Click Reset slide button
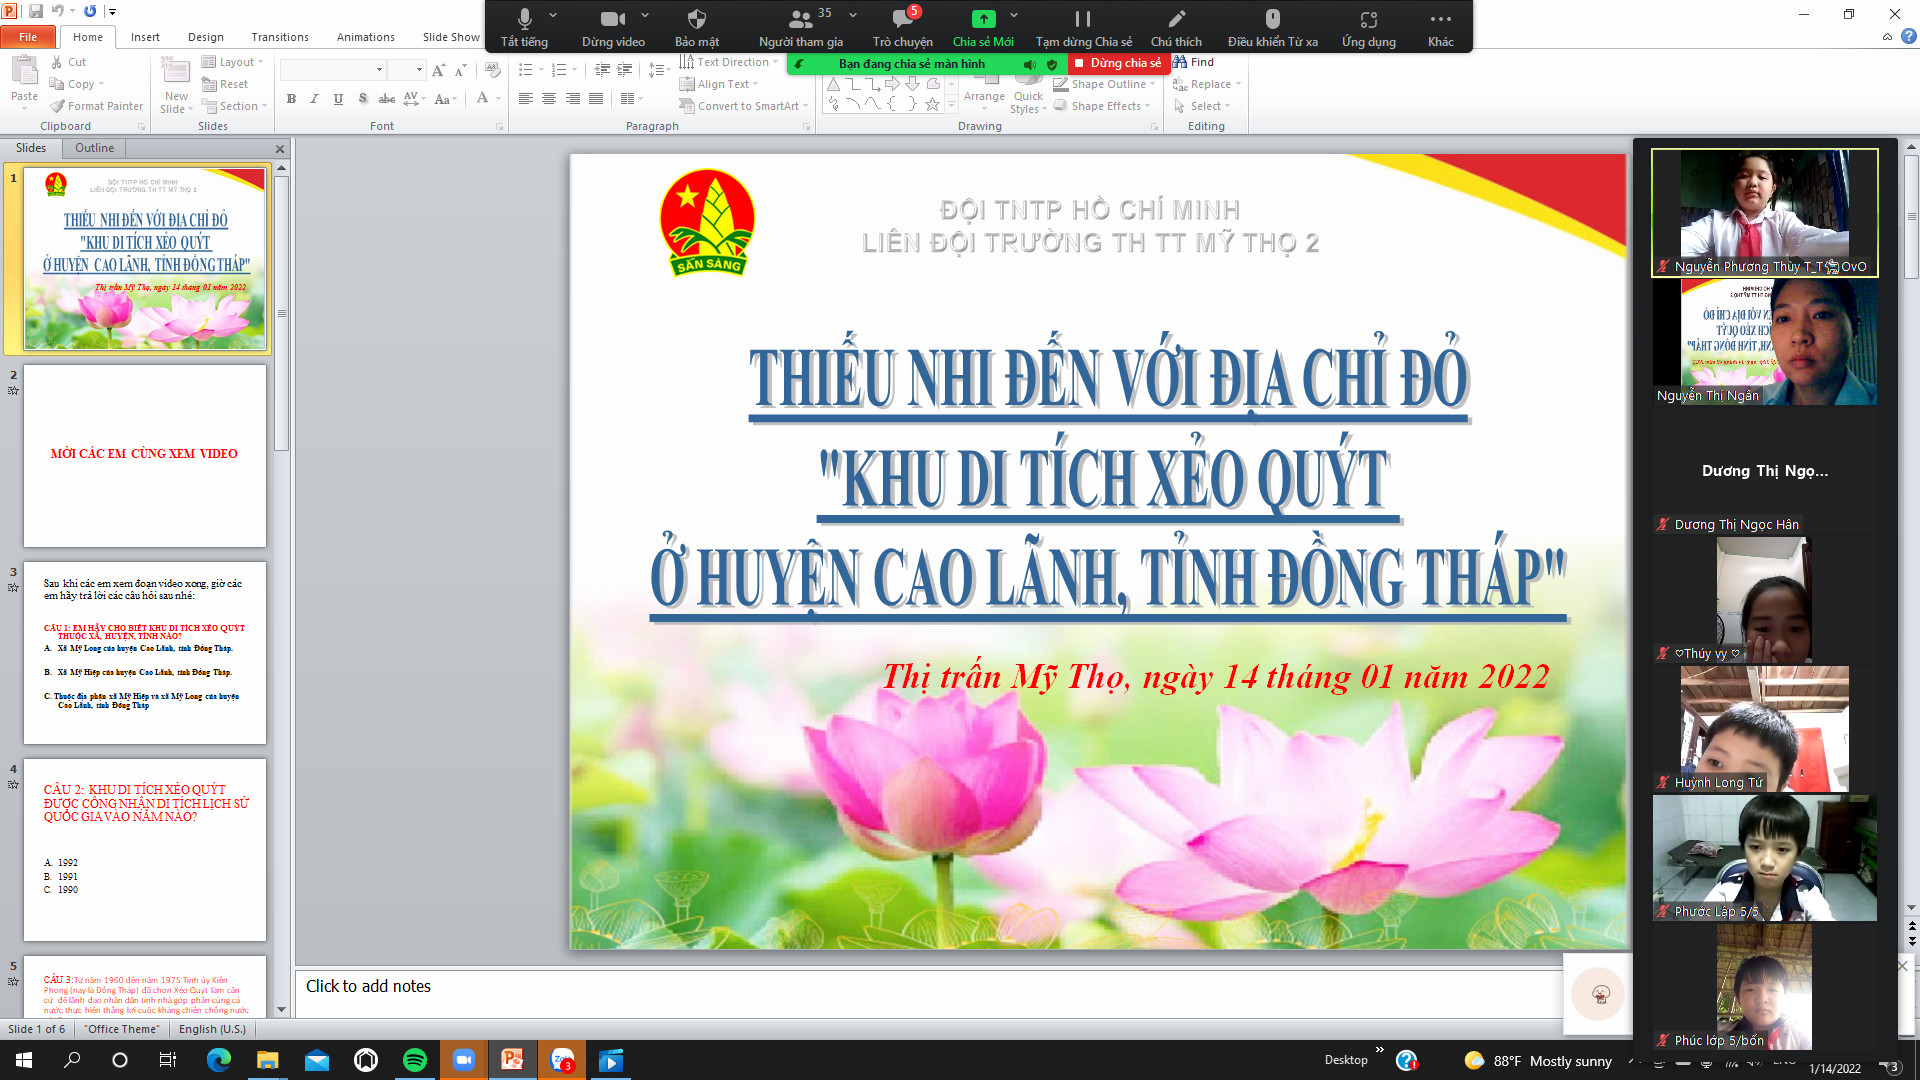Image resolution: width=1920 pixels, height=1080 pixels. click(225, 84)
